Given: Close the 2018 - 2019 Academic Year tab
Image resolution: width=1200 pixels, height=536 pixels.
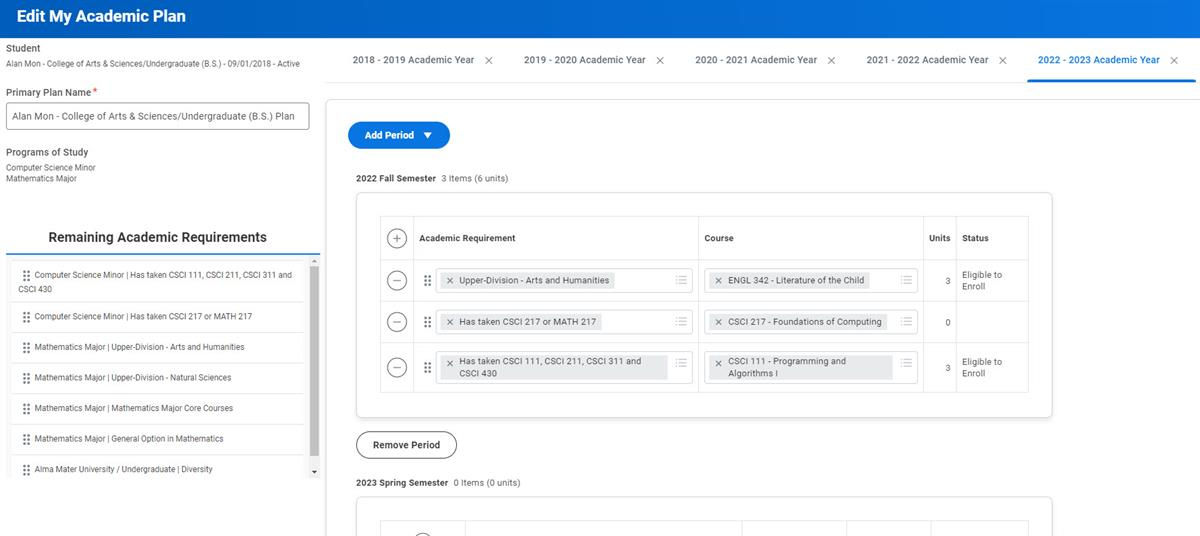Looking at the screenshot, I should pos(489,61).
